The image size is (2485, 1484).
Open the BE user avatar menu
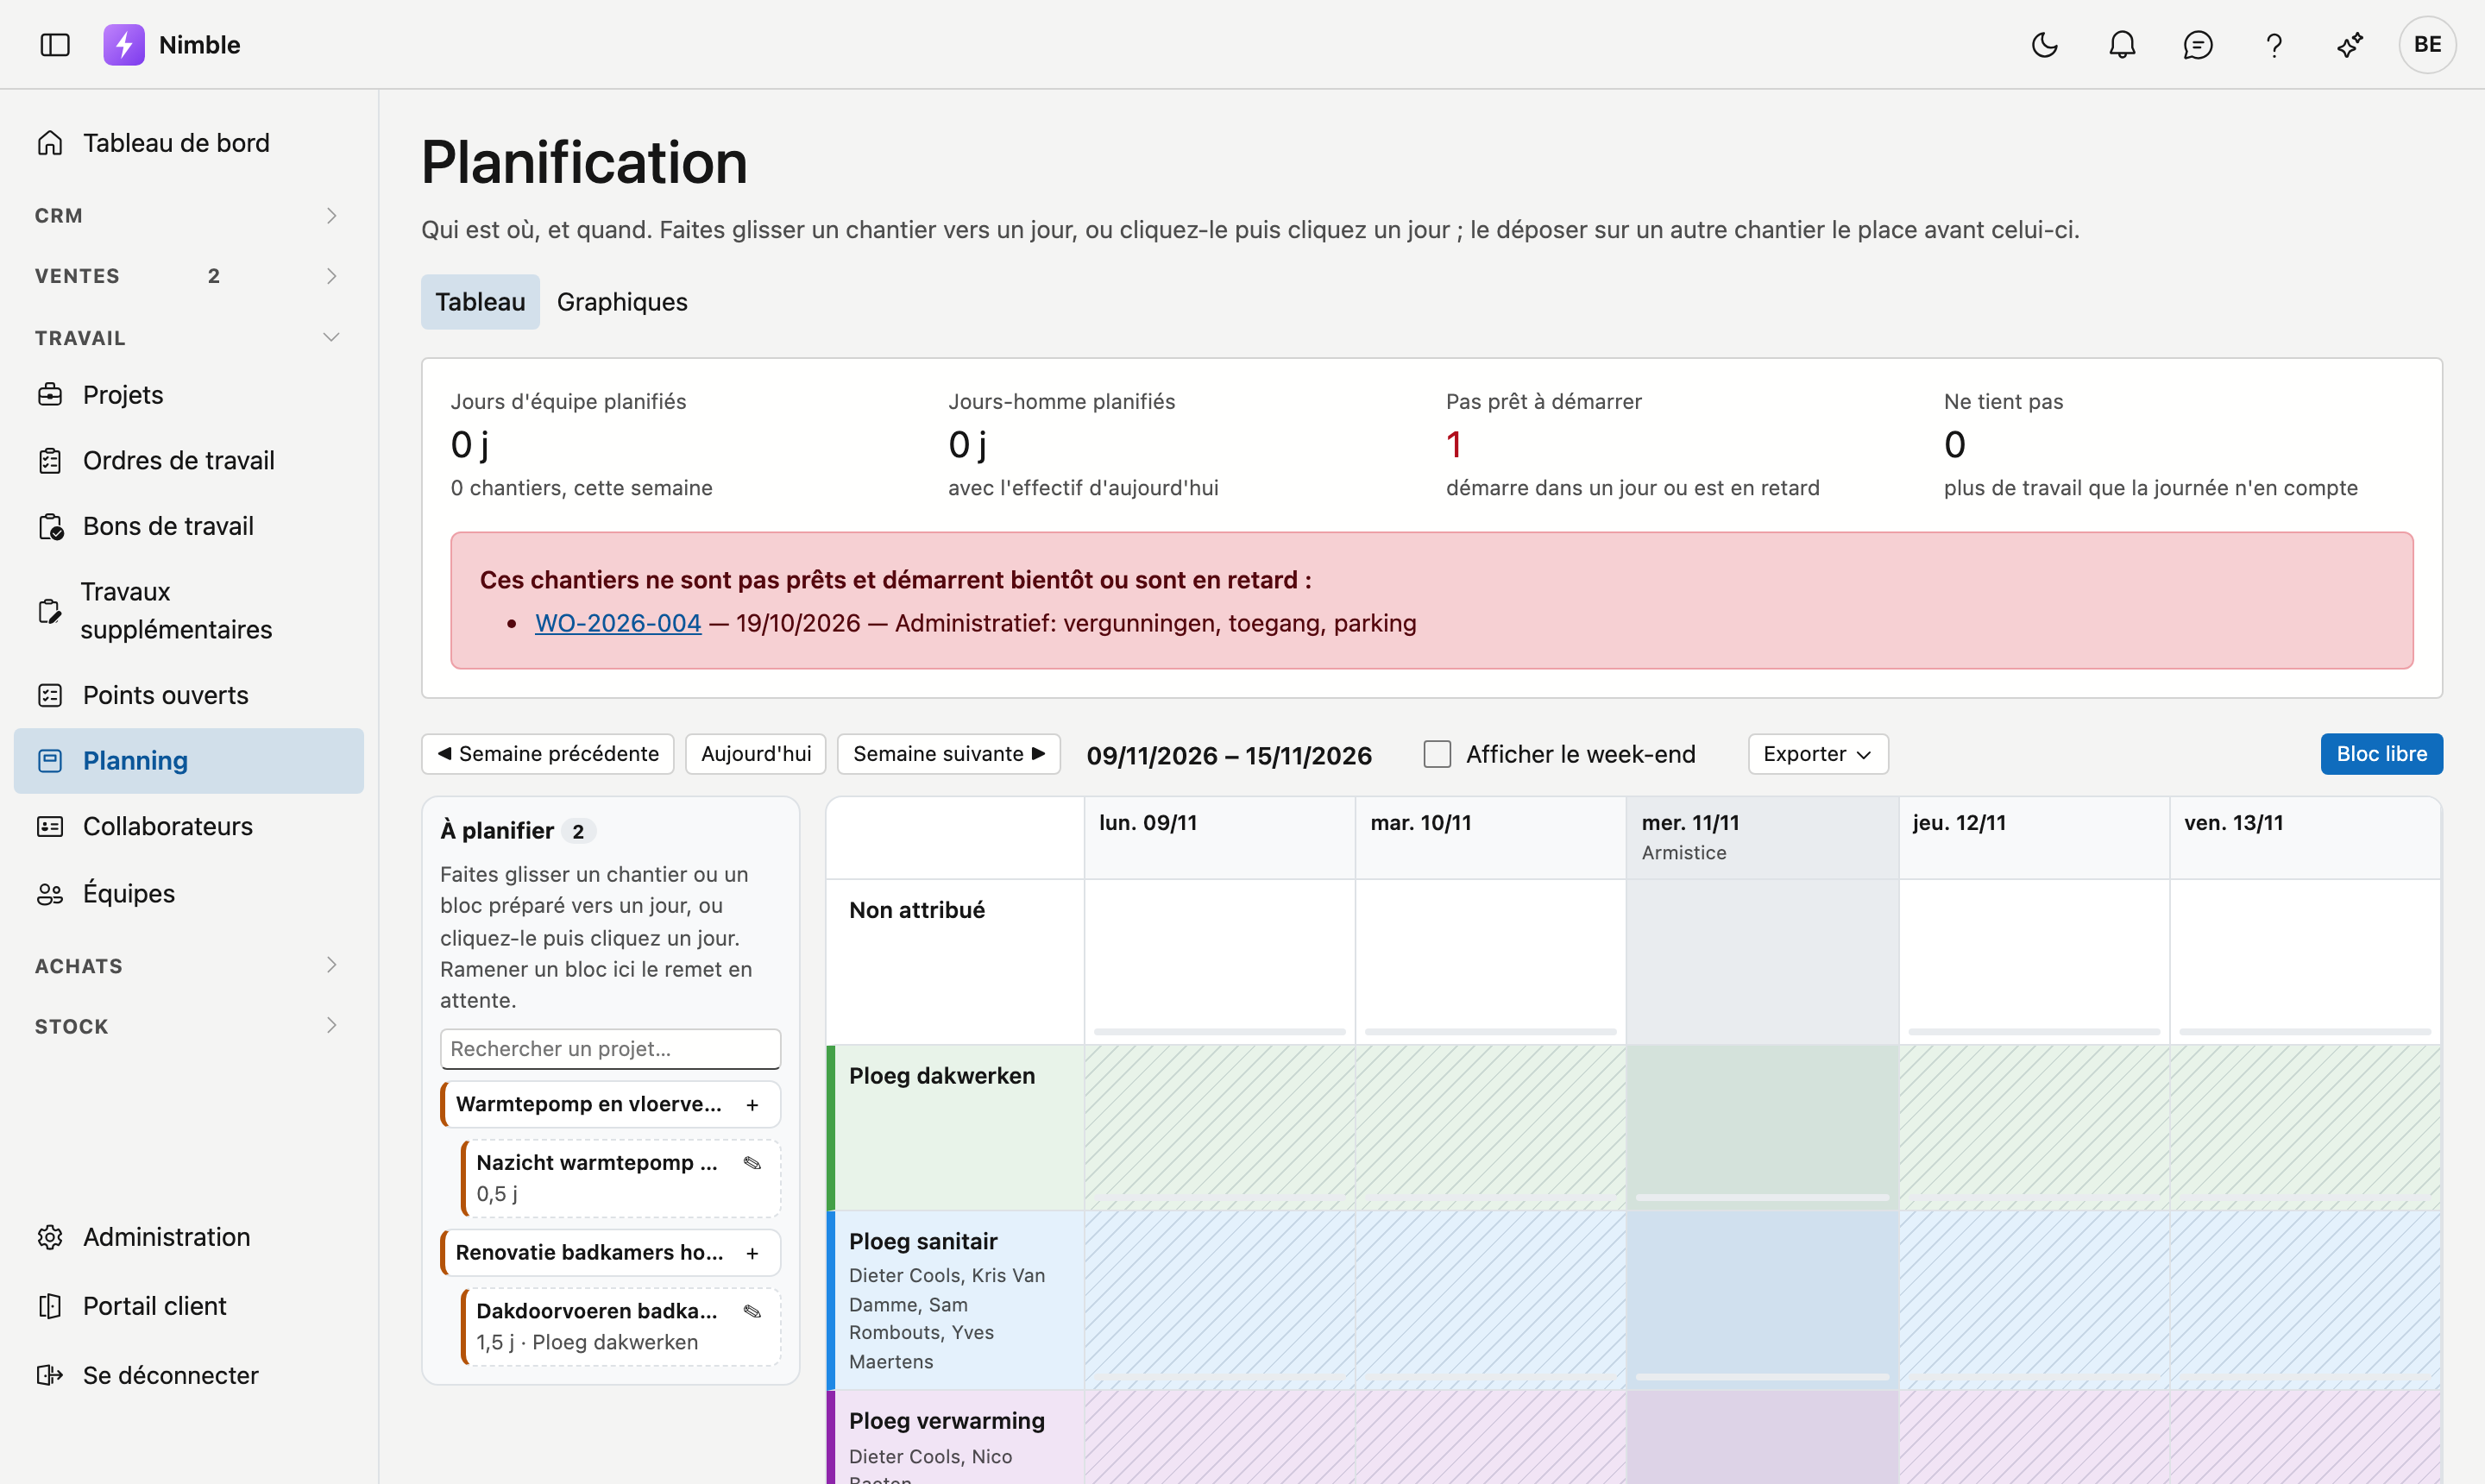click(2427, 45)
